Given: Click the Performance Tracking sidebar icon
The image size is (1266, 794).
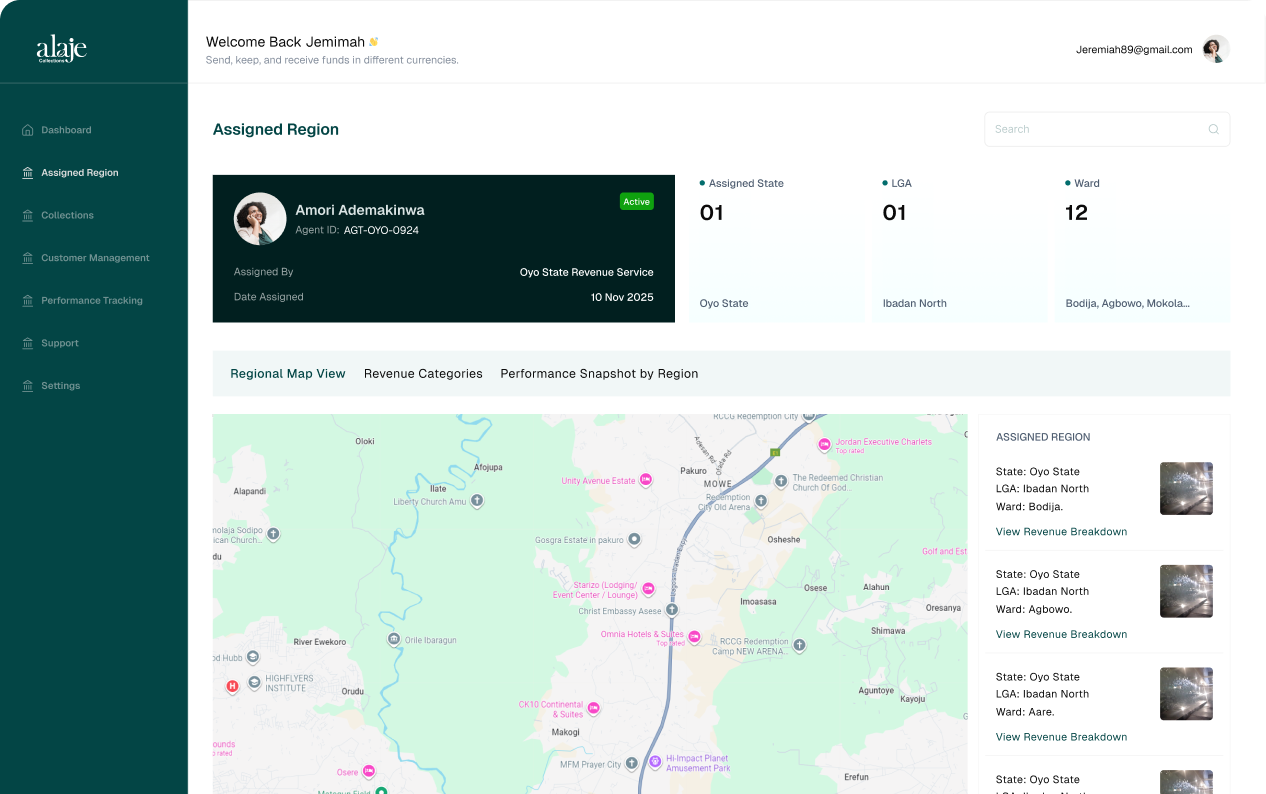Looking at the screenshot, I should (x=27, y=300).
